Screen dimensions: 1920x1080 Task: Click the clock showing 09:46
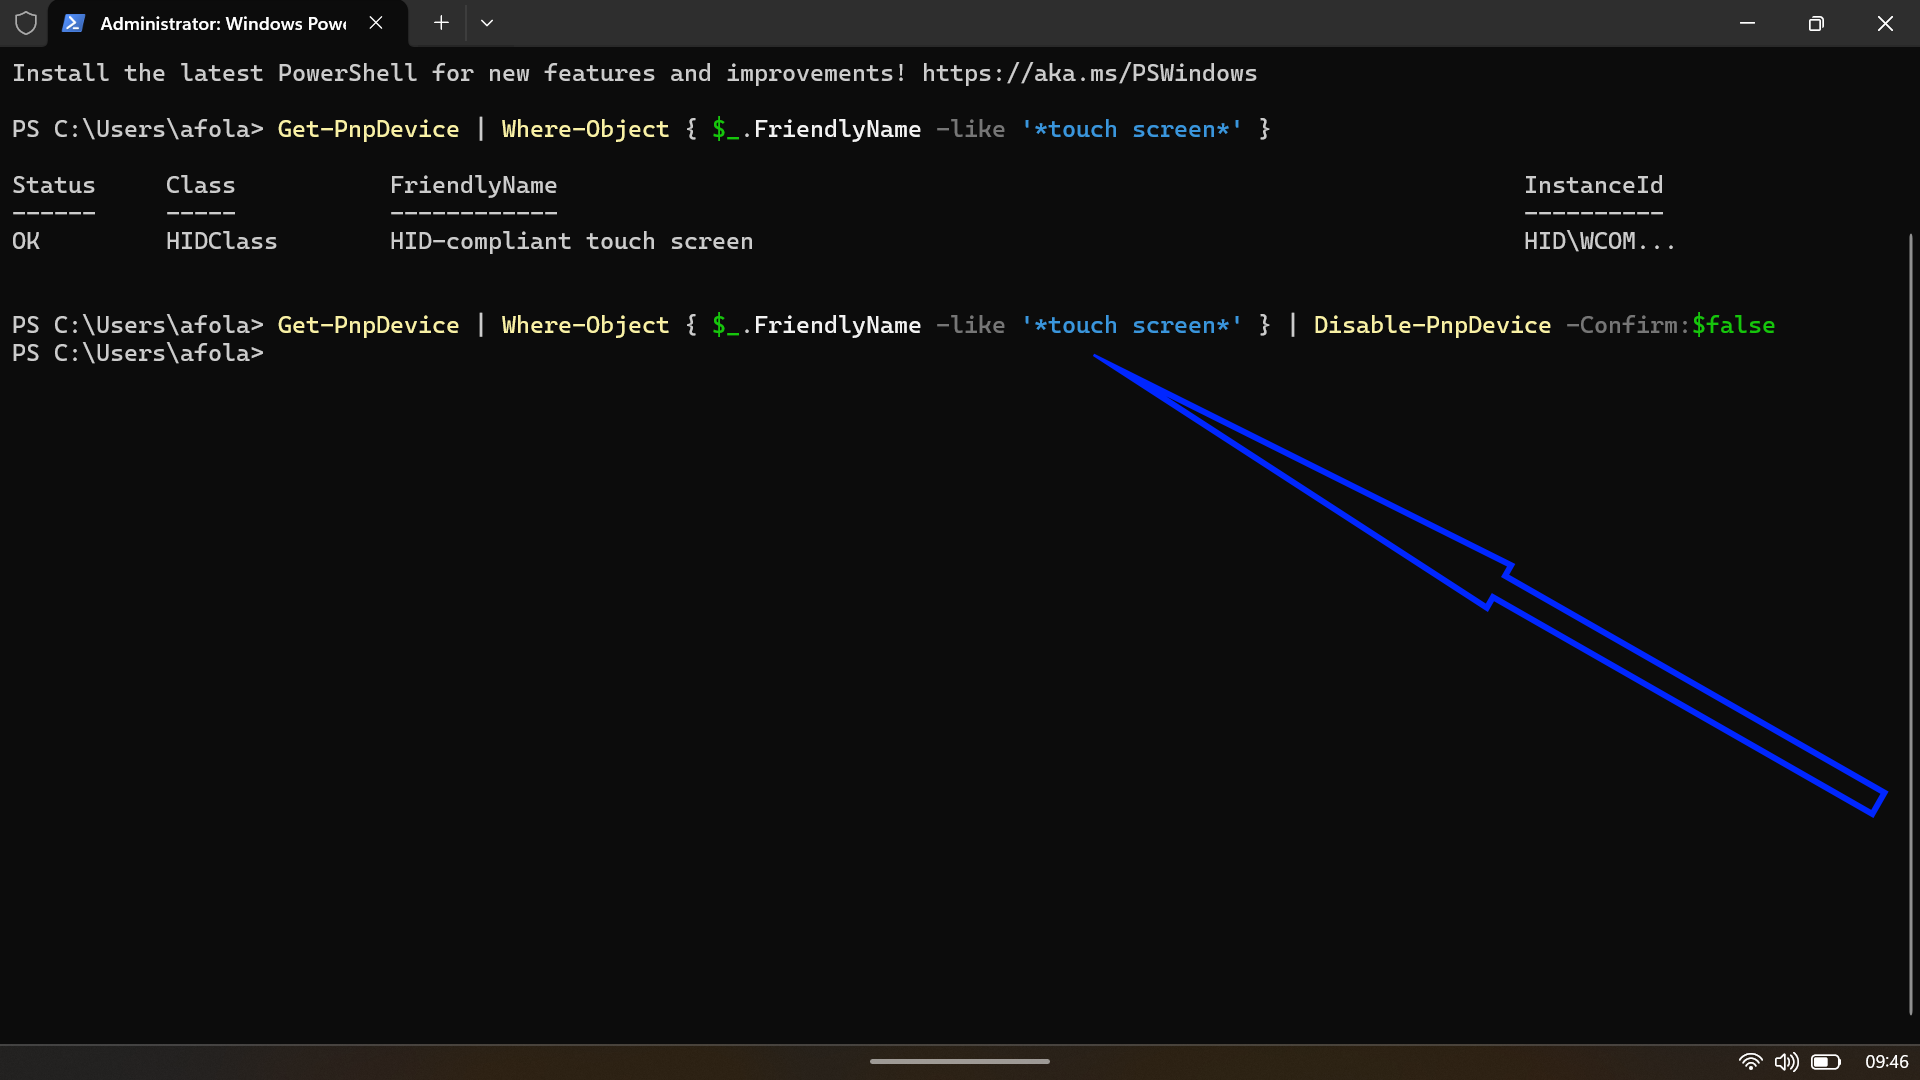coord(1887,1062)
